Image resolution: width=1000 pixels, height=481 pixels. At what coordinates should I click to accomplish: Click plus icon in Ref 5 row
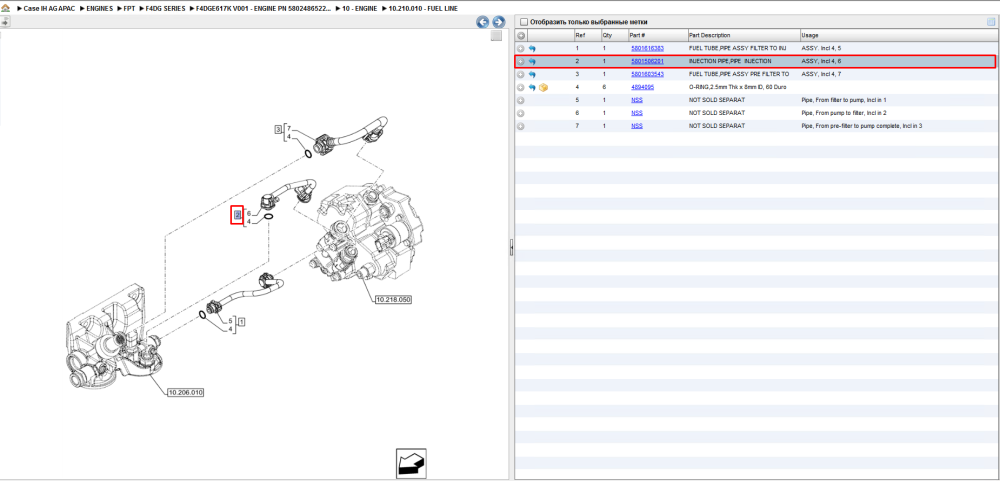521,100
